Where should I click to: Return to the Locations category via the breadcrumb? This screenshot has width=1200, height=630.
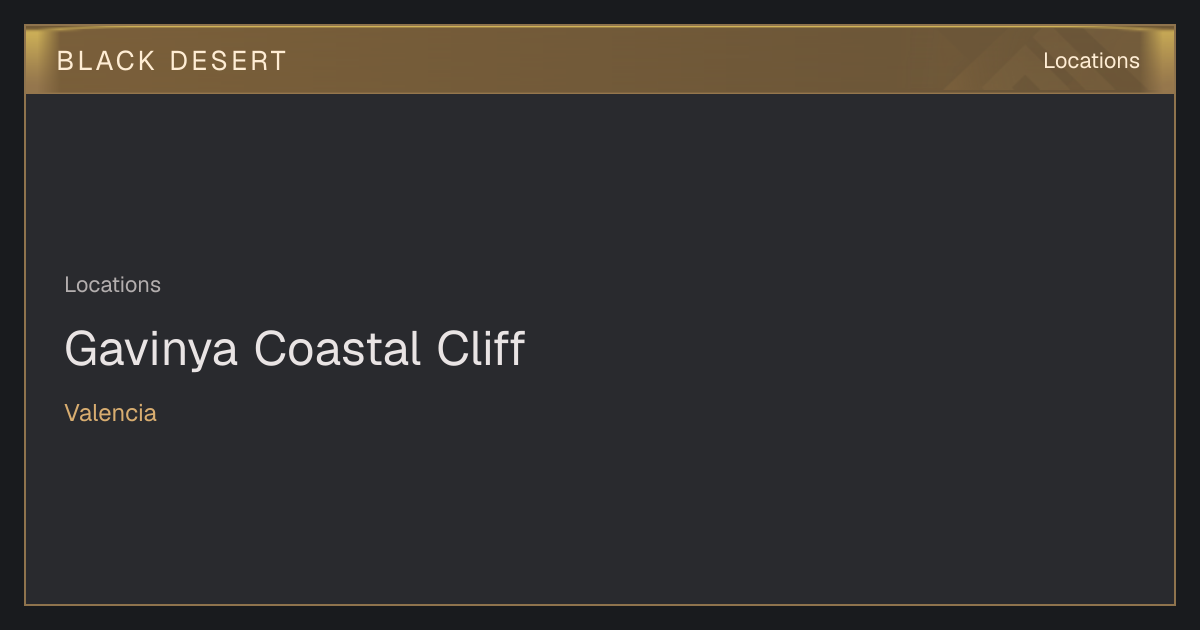coord(112,285)
